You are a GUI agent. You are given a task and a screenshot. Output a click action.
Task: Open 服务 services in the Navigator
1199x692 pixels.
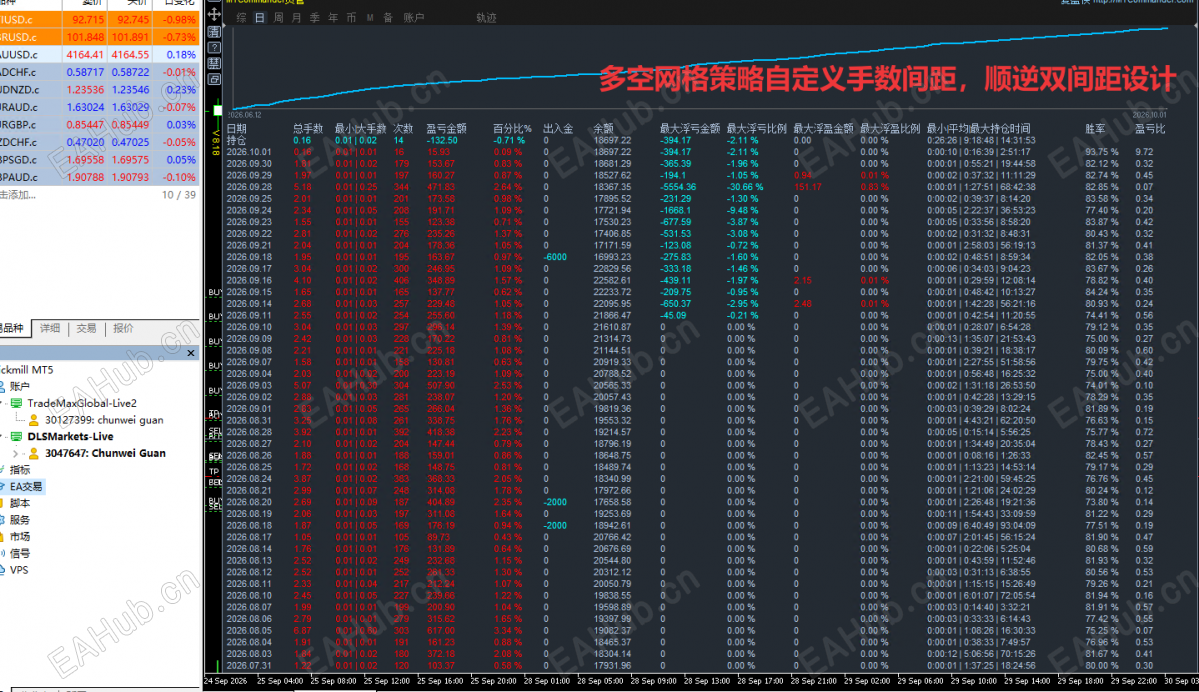pyautogui.click(x=20, y=520)
